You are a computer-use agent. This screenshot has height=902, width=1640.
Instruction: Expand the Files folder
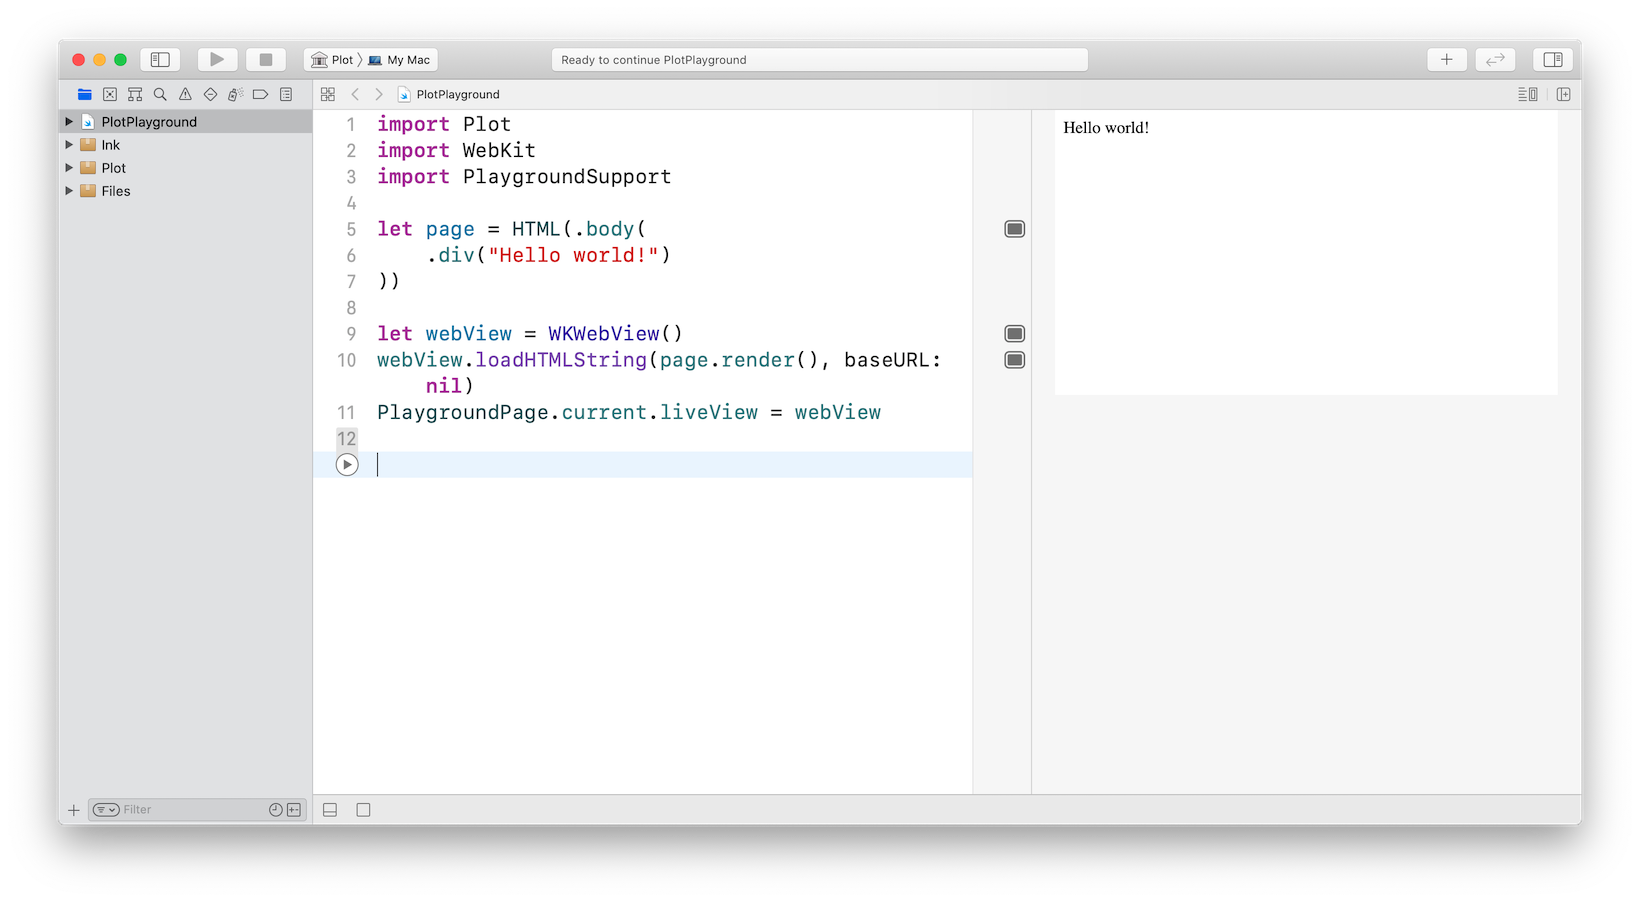click(69, 190)
